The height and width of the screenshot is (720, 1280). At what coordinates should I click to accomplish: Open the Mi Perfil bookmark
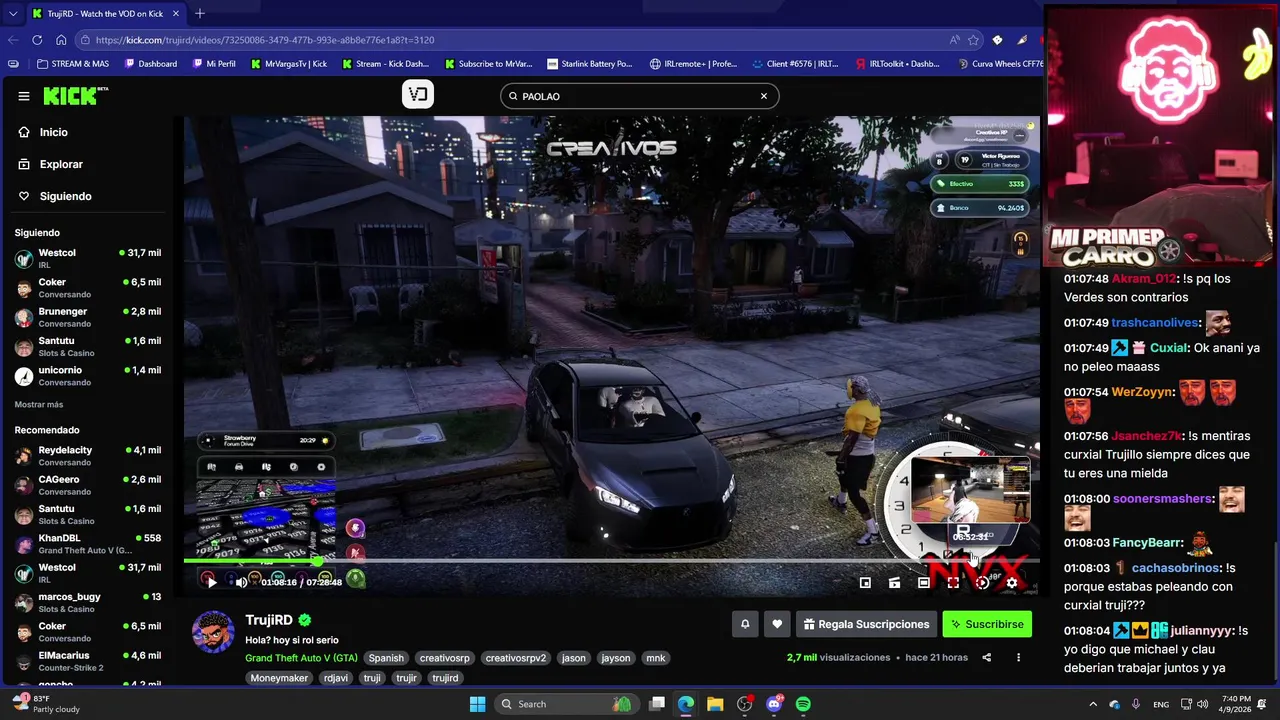click(x=214, y=63)
